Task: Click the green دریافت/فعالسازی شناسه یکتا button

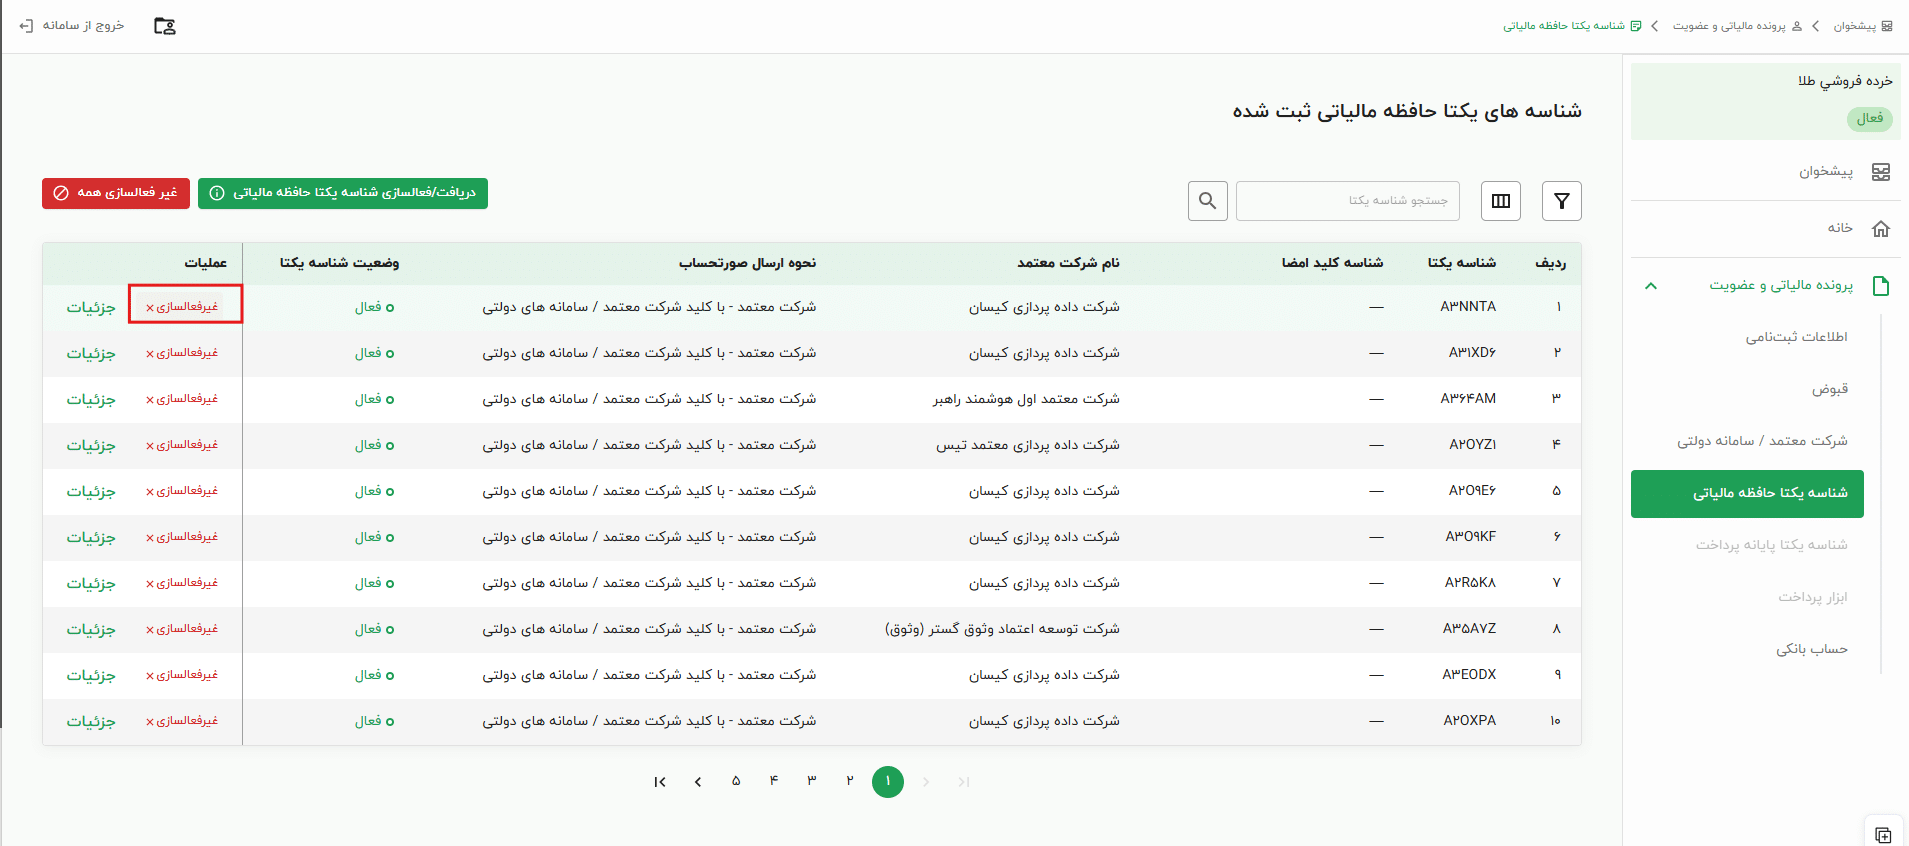Action: (343, 193)
